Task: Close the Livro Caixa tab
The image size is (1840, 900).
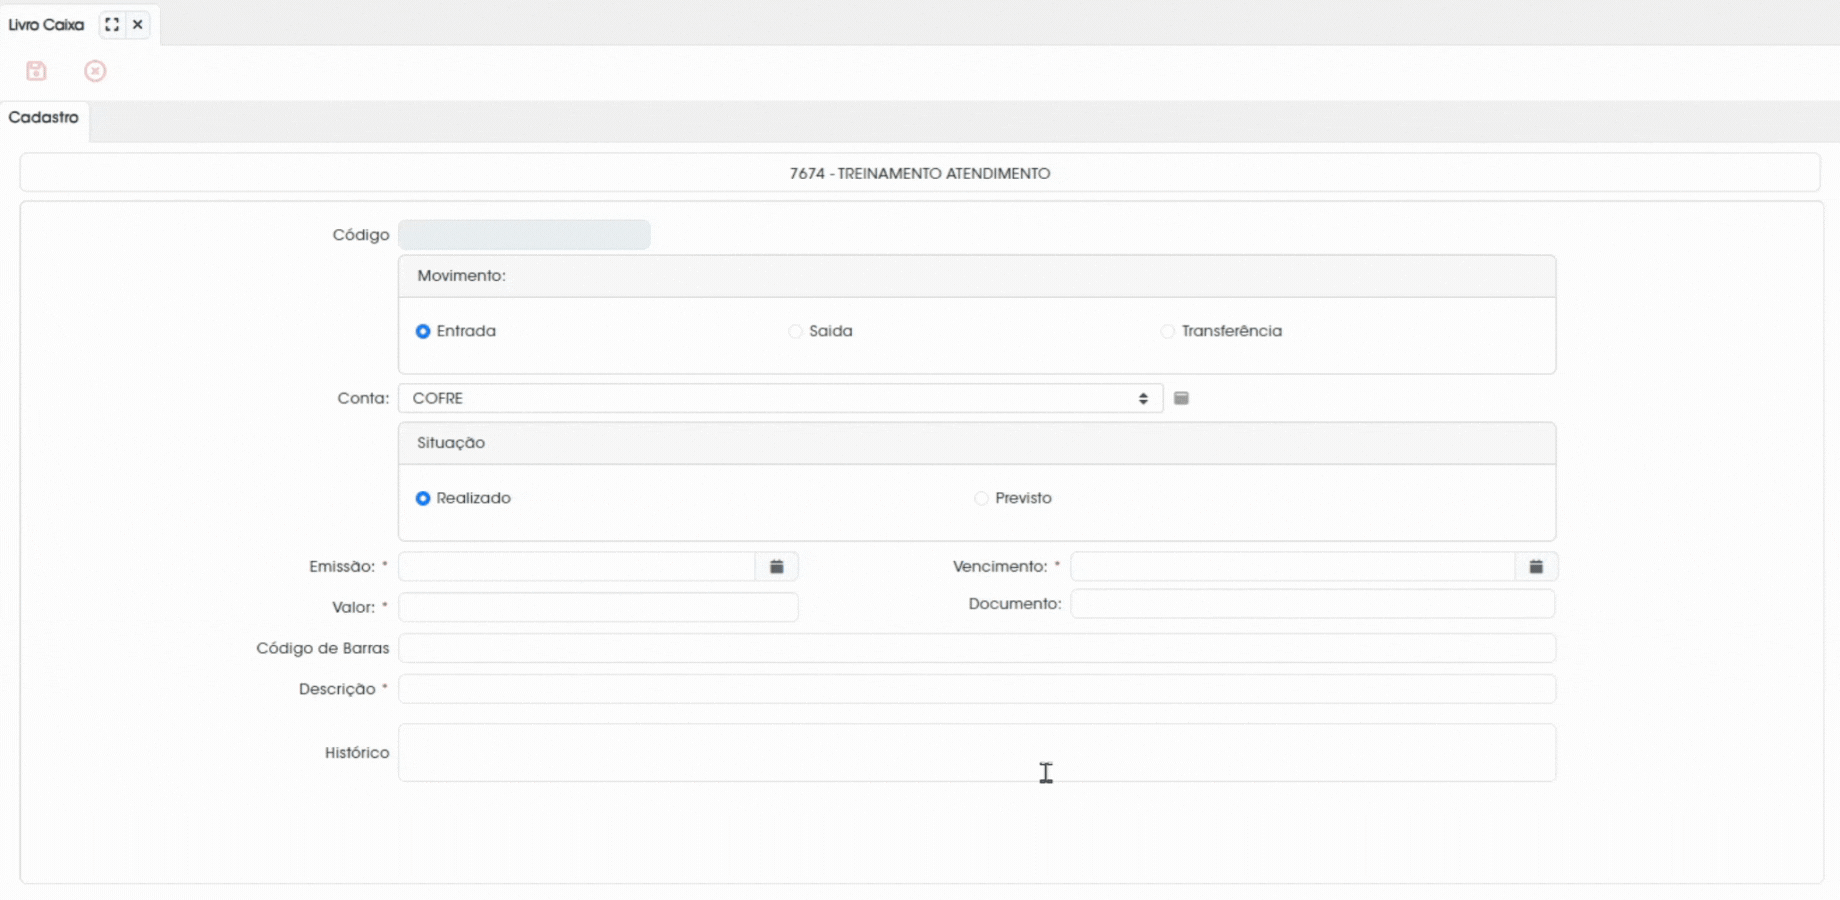Action: click(x=138, y=24)
